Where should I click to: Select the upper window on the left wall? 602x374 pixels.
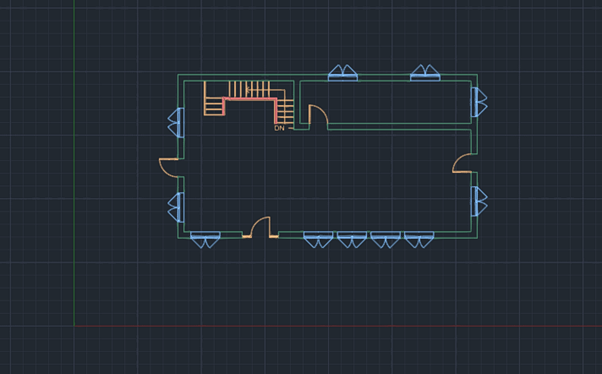[x=176, y=122]
